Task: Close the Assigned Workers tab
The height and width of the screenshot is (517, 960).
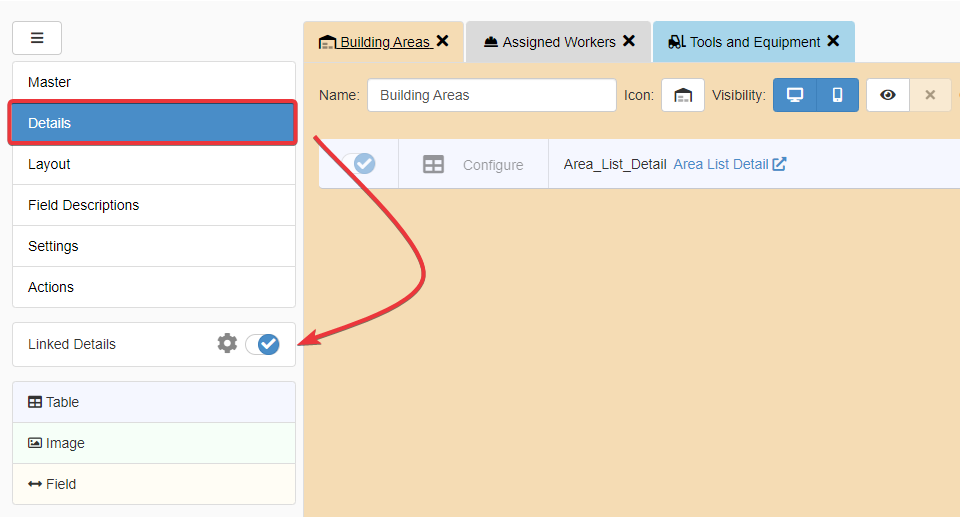Action: (629, 41)
